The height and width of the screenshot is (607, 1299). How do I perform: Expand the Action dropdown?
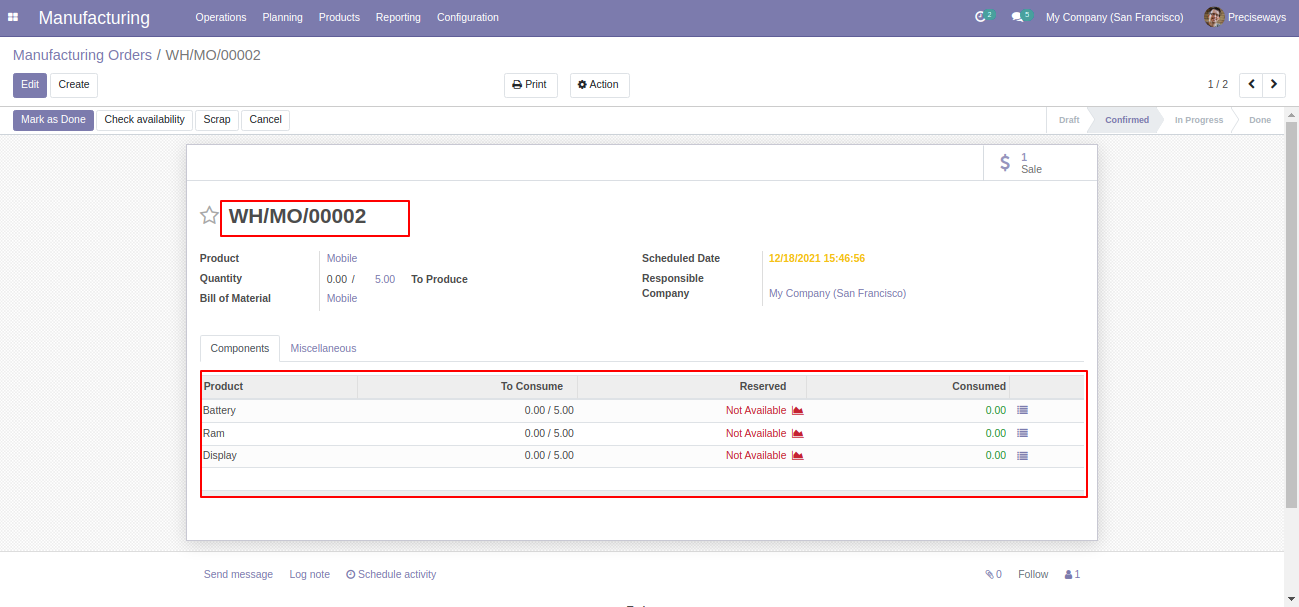pos(599,85)
